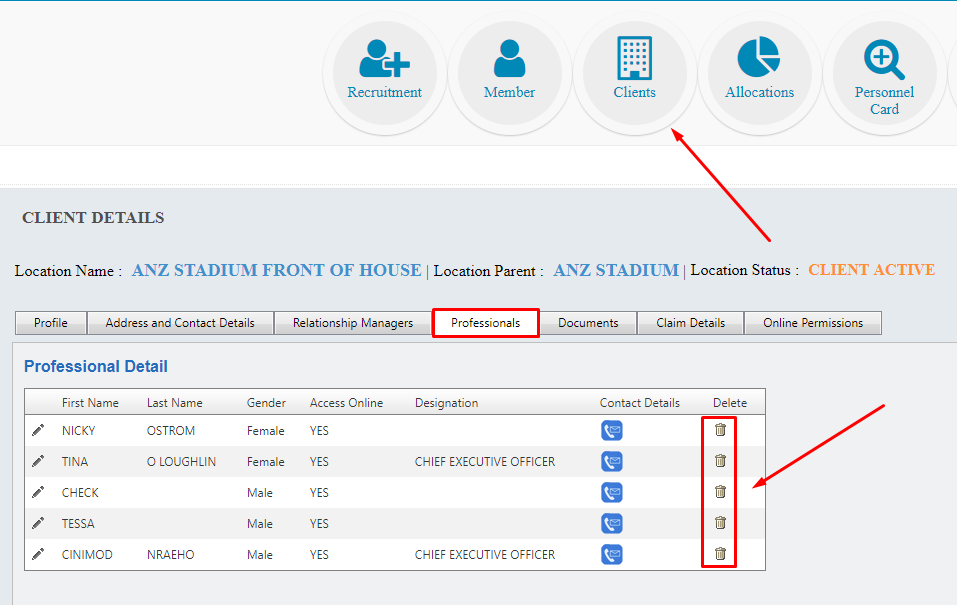This screenshot has width=957, height=605.
Task: Delete TINA O LOUGHLIN using trash icon
Action: (720, 460)
